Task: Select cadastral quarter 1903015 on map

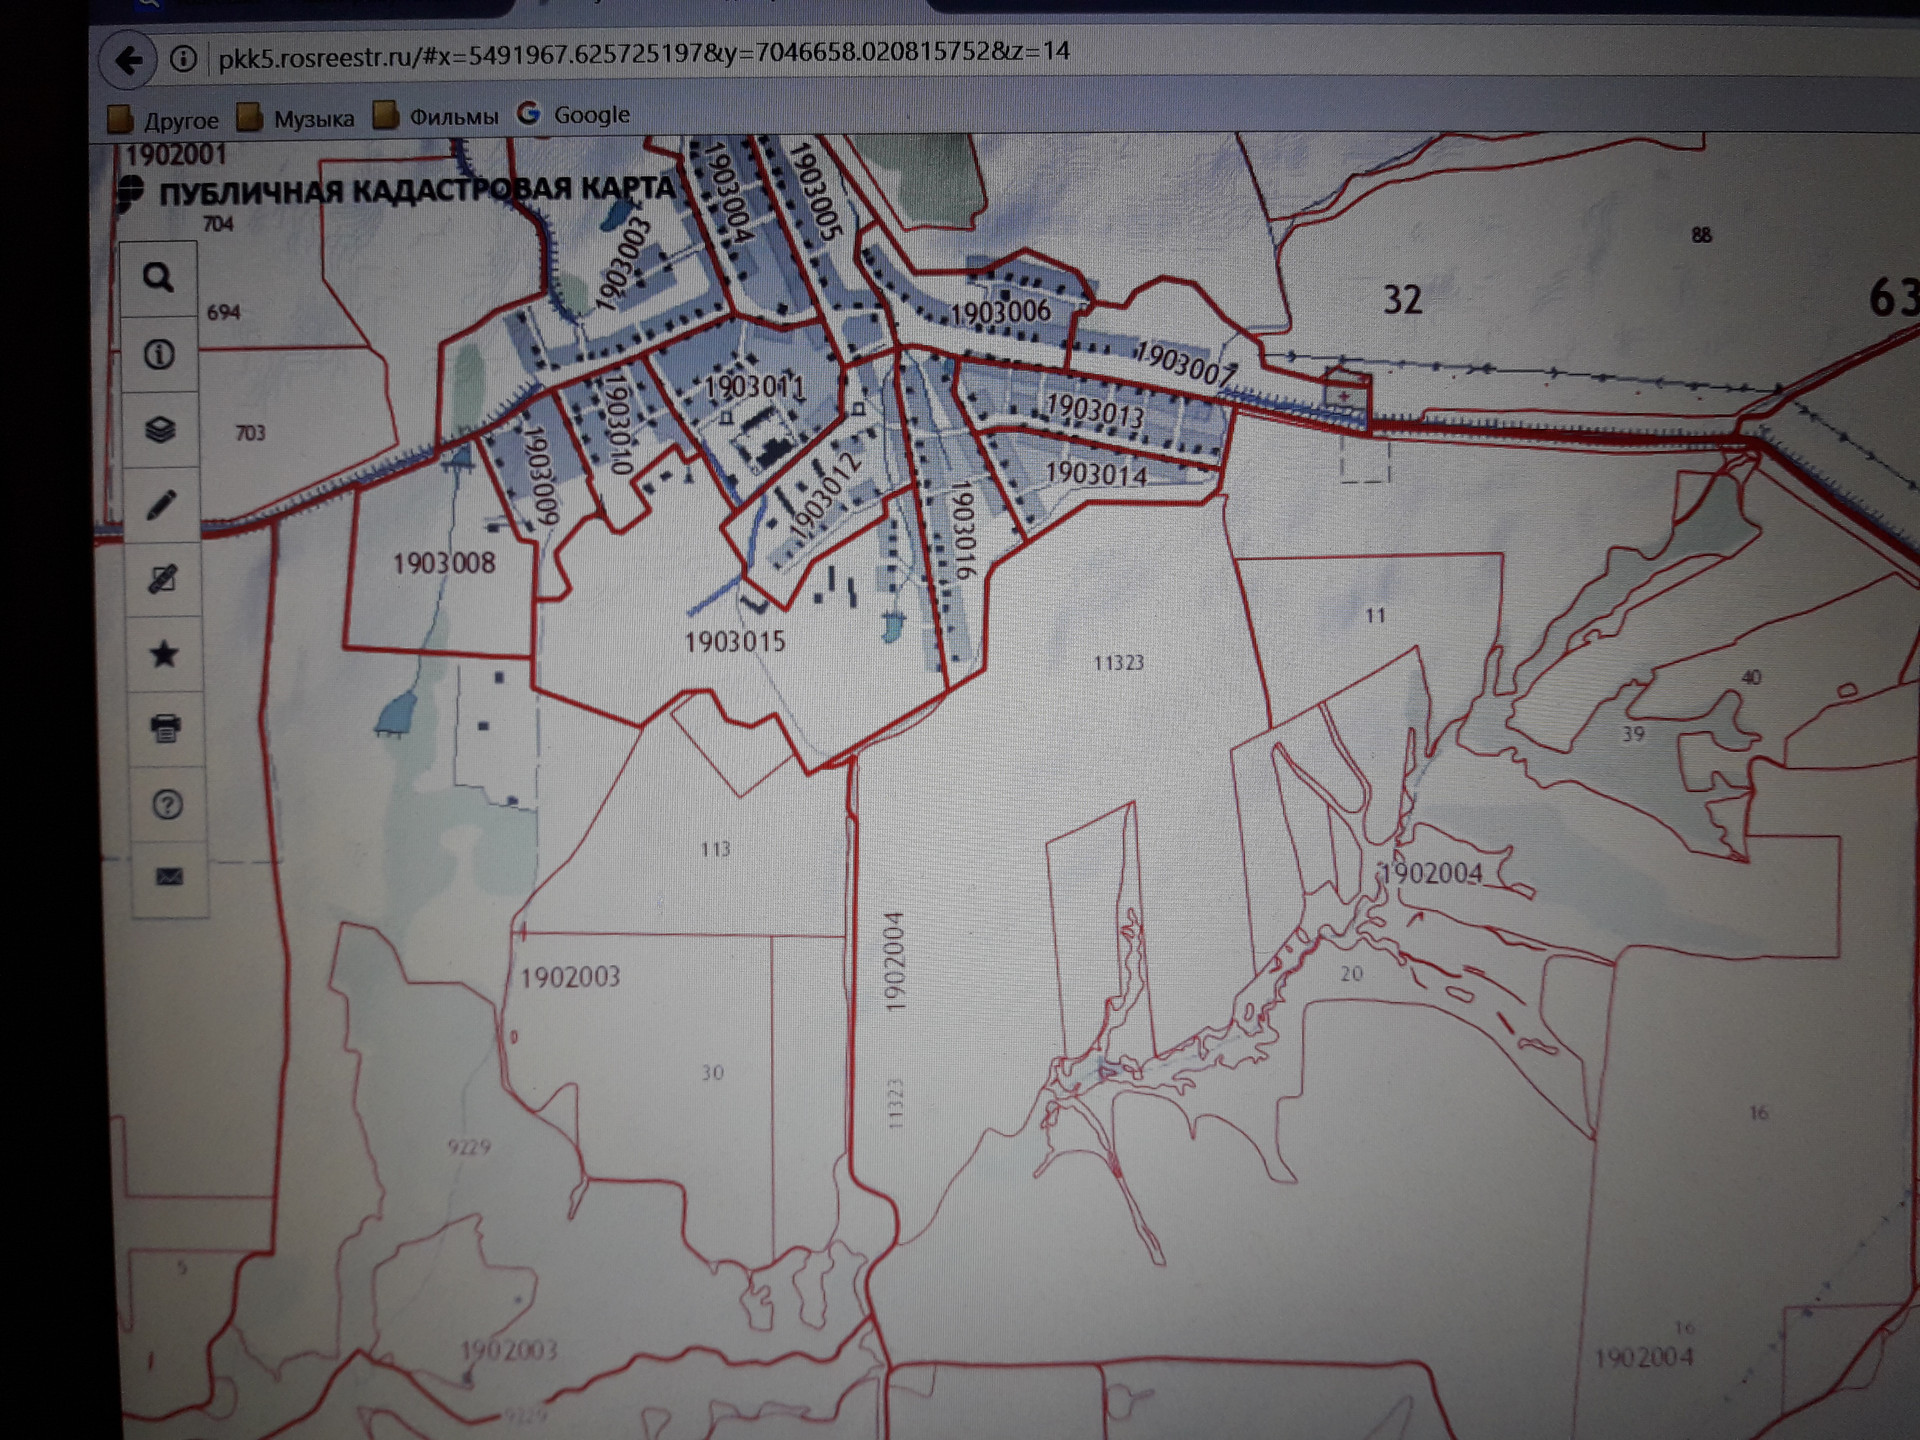Action: [x=735, y=642]
